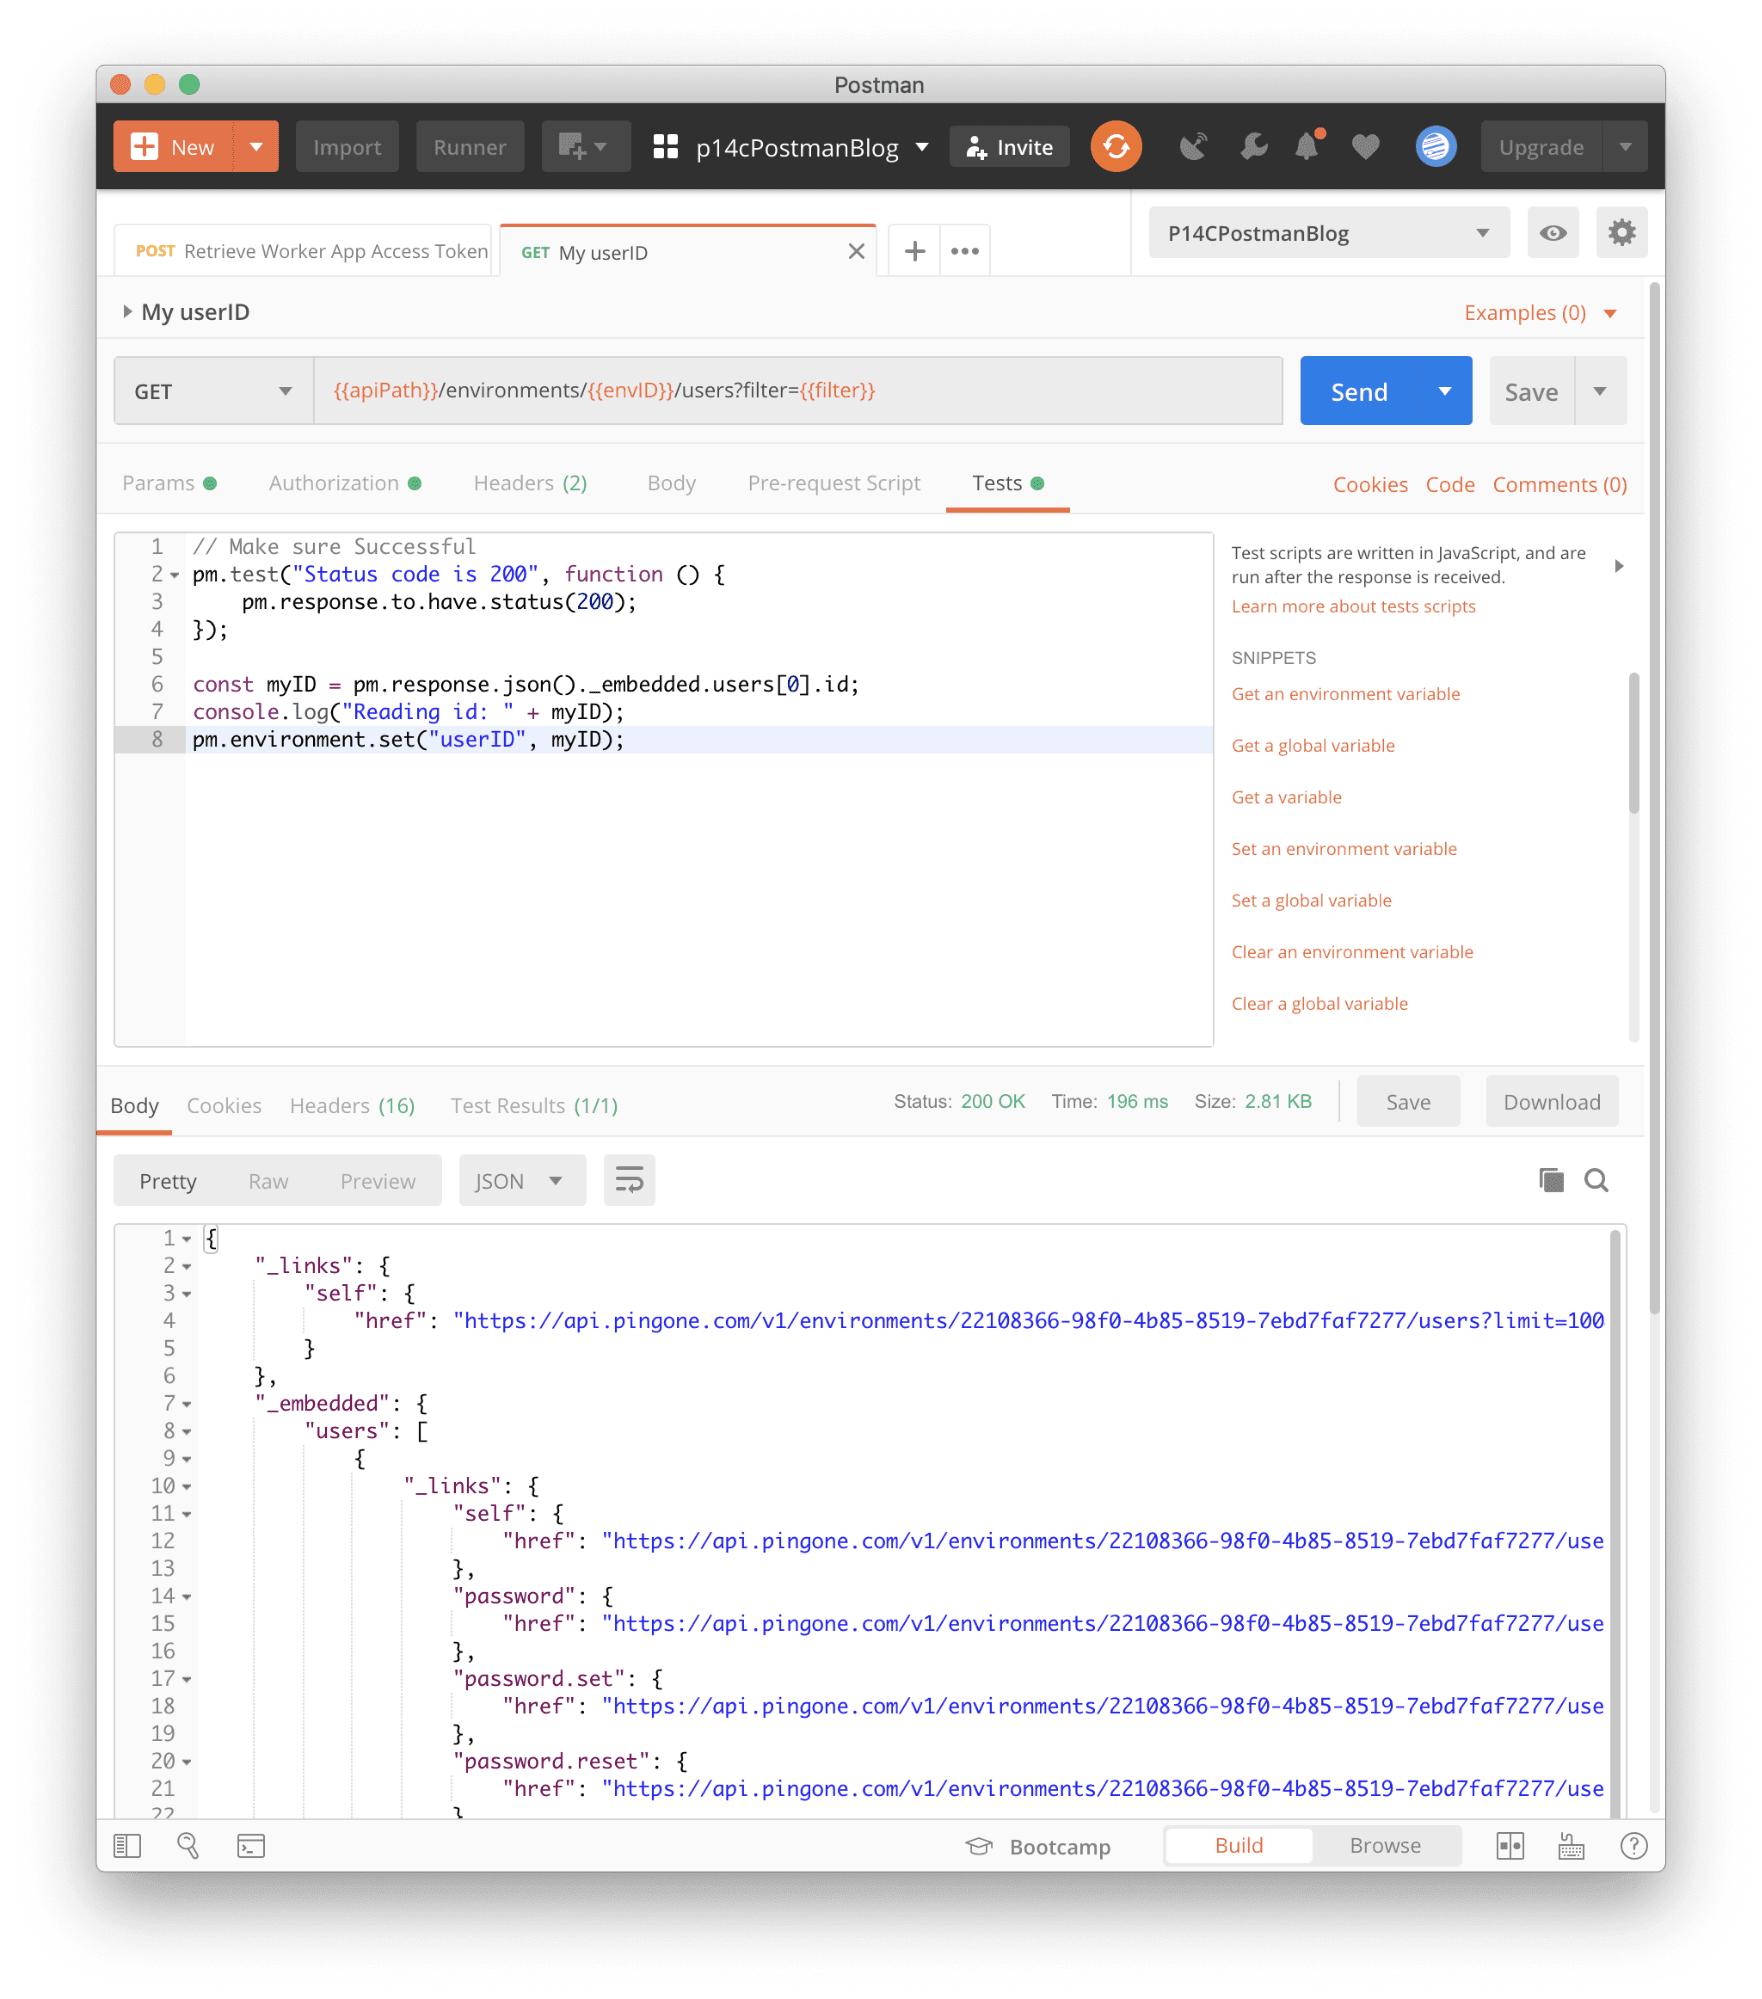The image size is (1762, 1999).
Task: Expand the My userID request description
Action: pyautogui.click(x=127, y=312)
